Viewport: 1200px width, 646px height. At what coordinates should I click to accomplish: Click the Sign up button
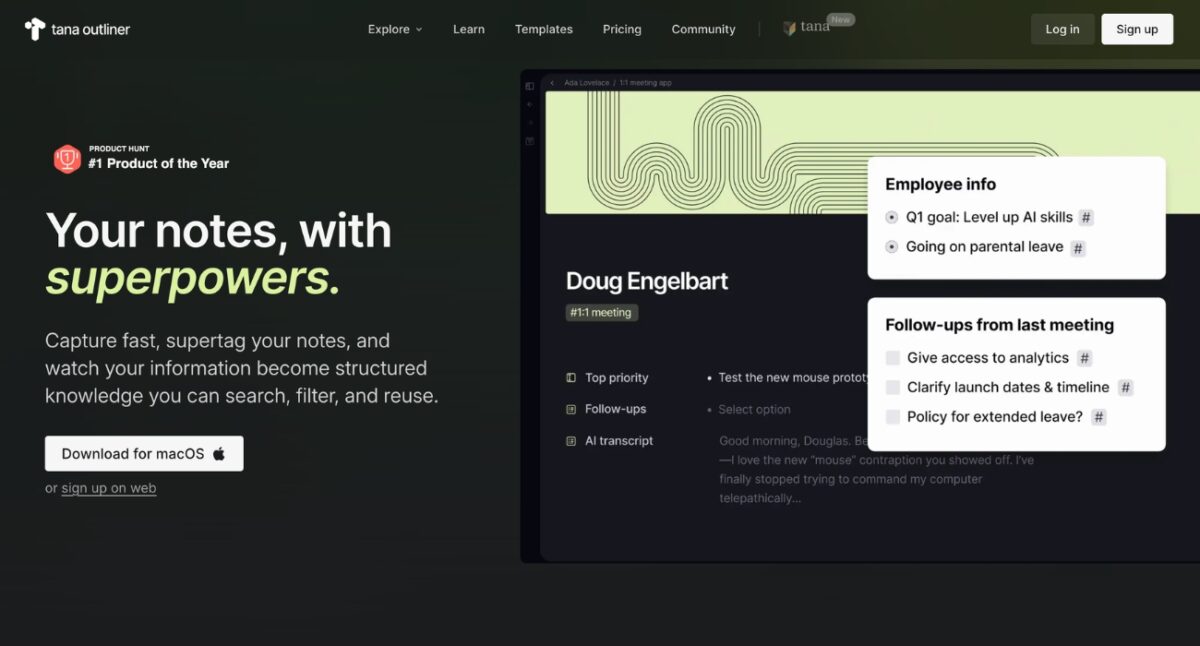(x=1137, y=29)
